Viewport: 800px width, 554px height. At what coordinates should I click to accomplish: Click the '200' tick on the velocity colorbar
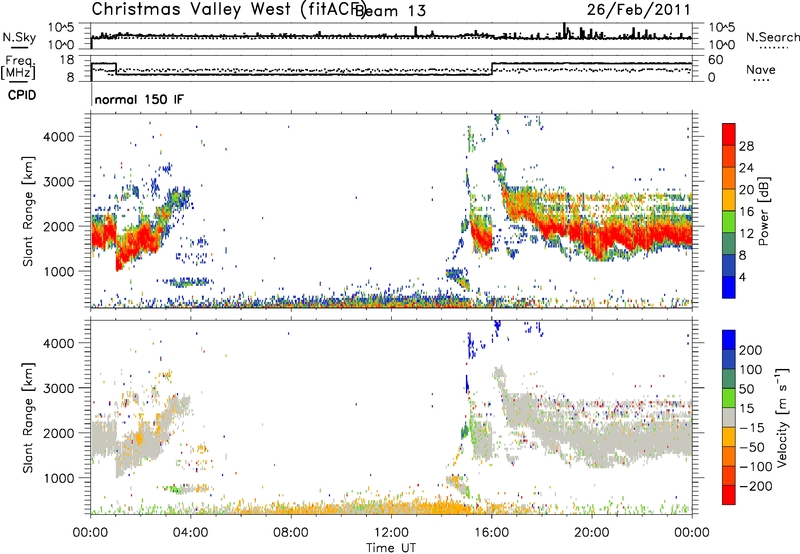[751, 350]
